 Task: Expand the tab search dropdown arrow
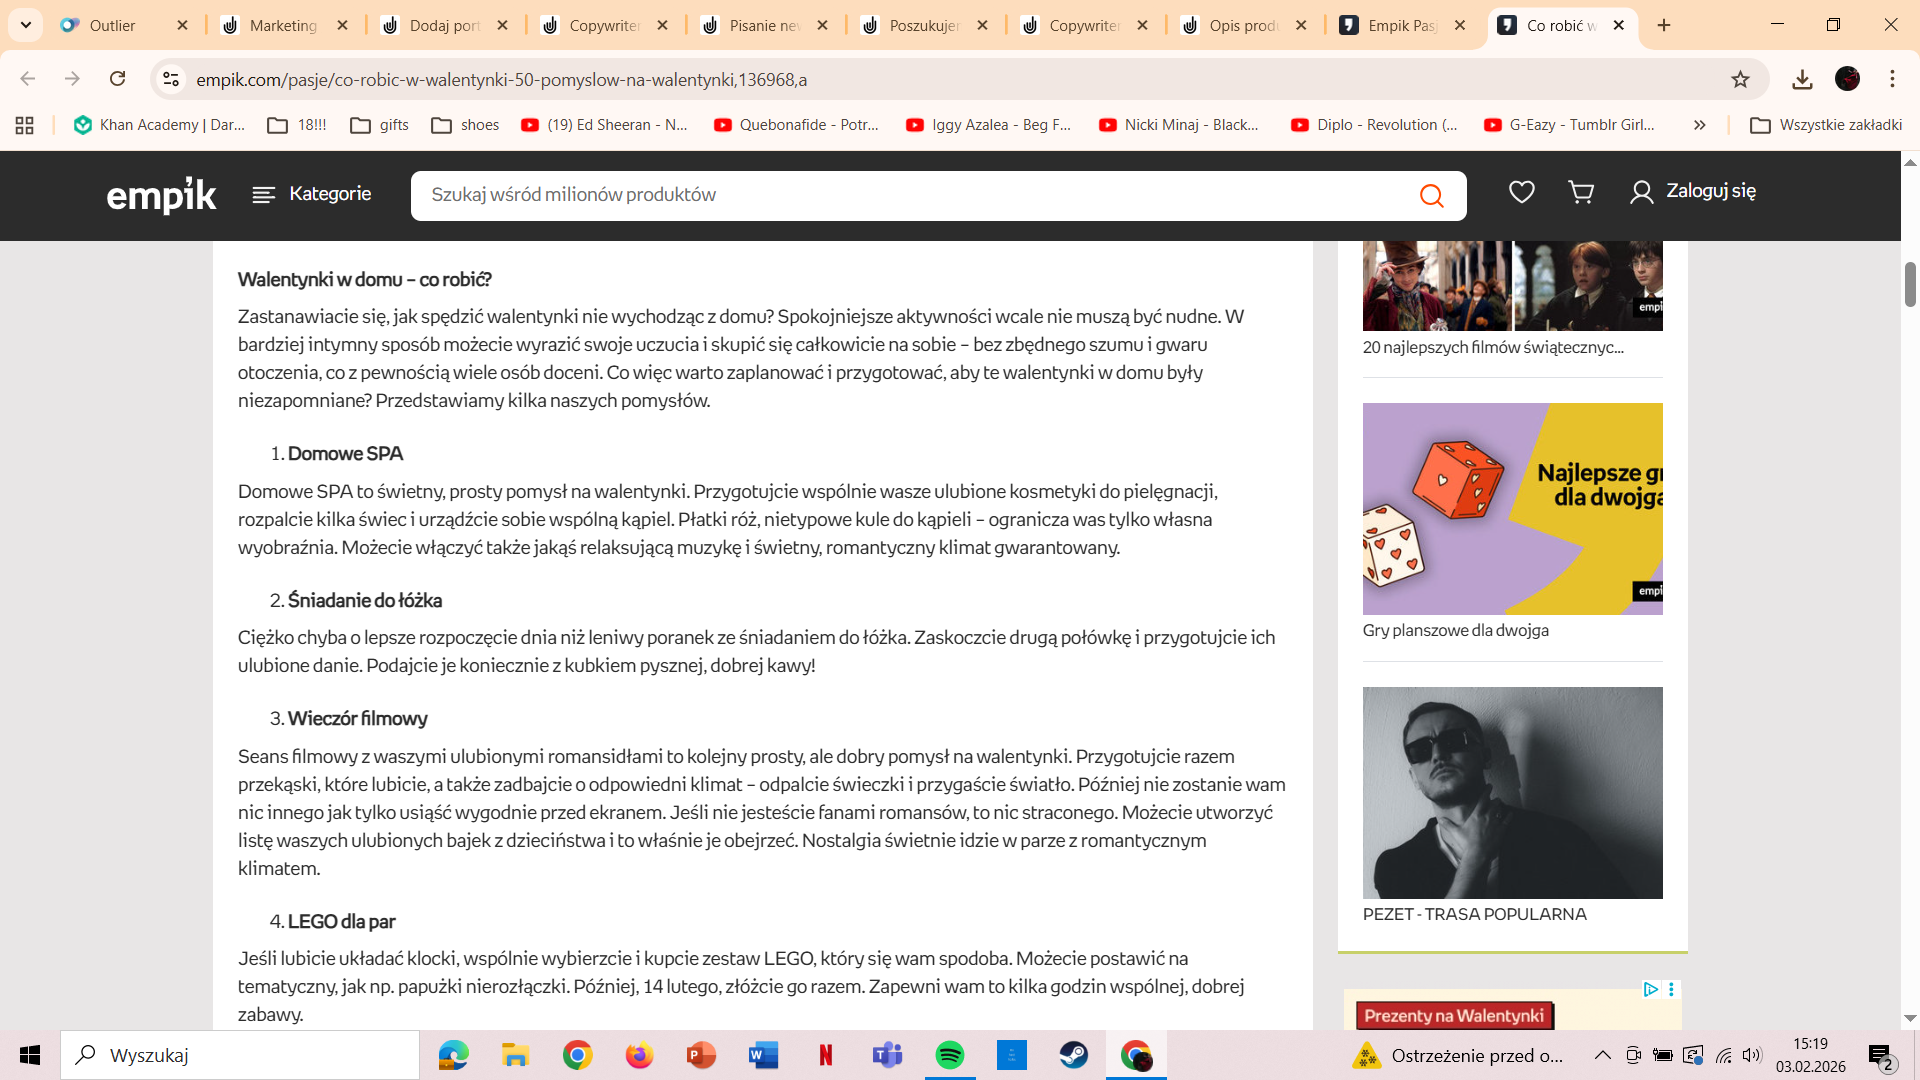click(x=26, y=25)
